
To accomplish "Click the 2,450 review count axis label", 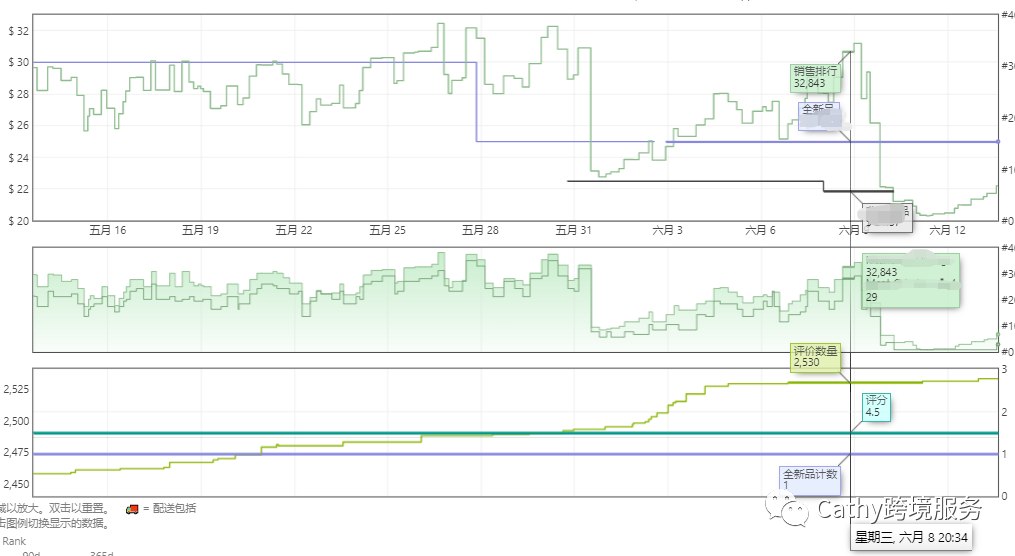I will [x=16, y=484].
